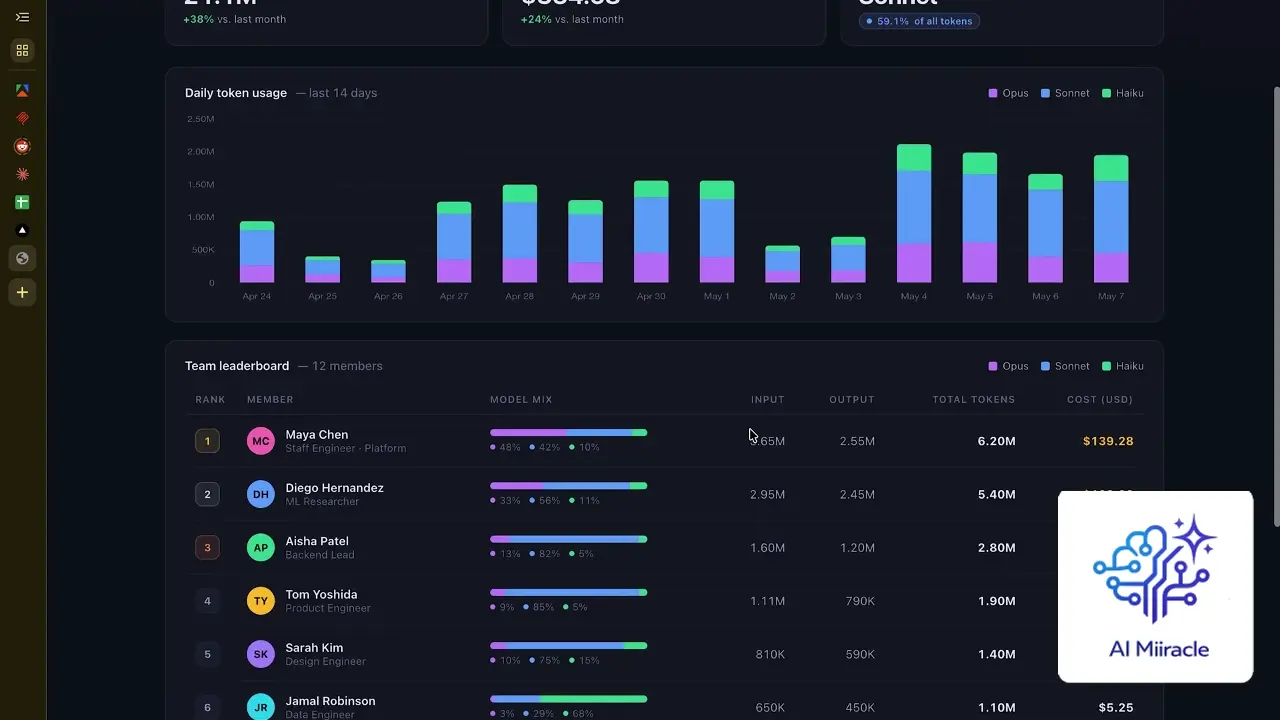Click the OUTPUT column header
Viewport: 1280px width, 720px height.
852,400
